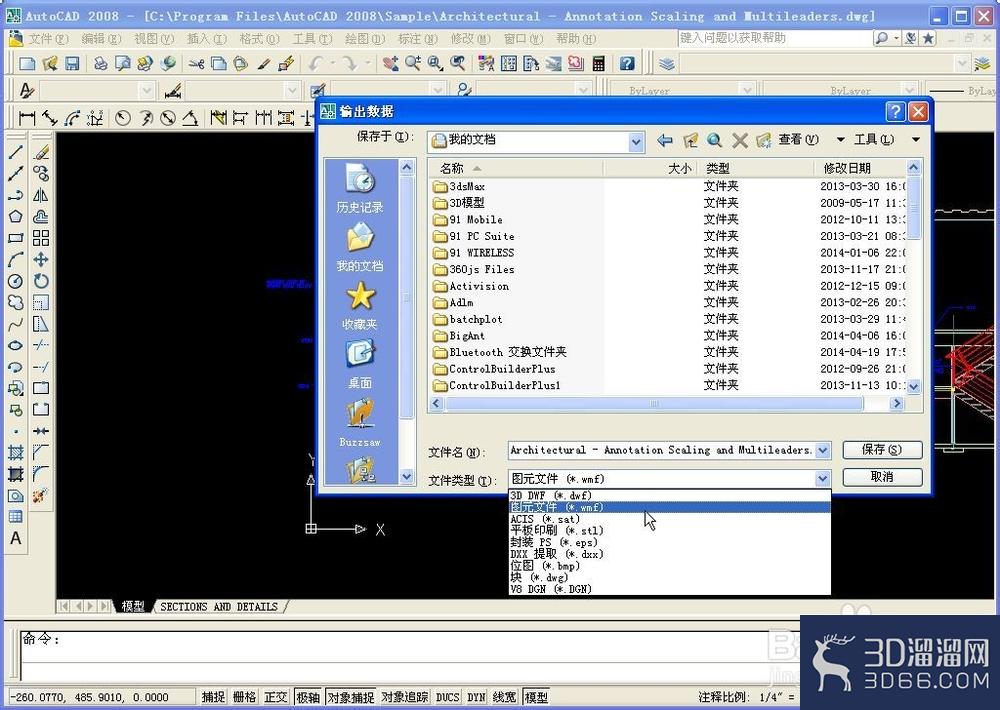Select the Arc draw tool
The image size is (1000, 710).
click(x=16, y=260)
